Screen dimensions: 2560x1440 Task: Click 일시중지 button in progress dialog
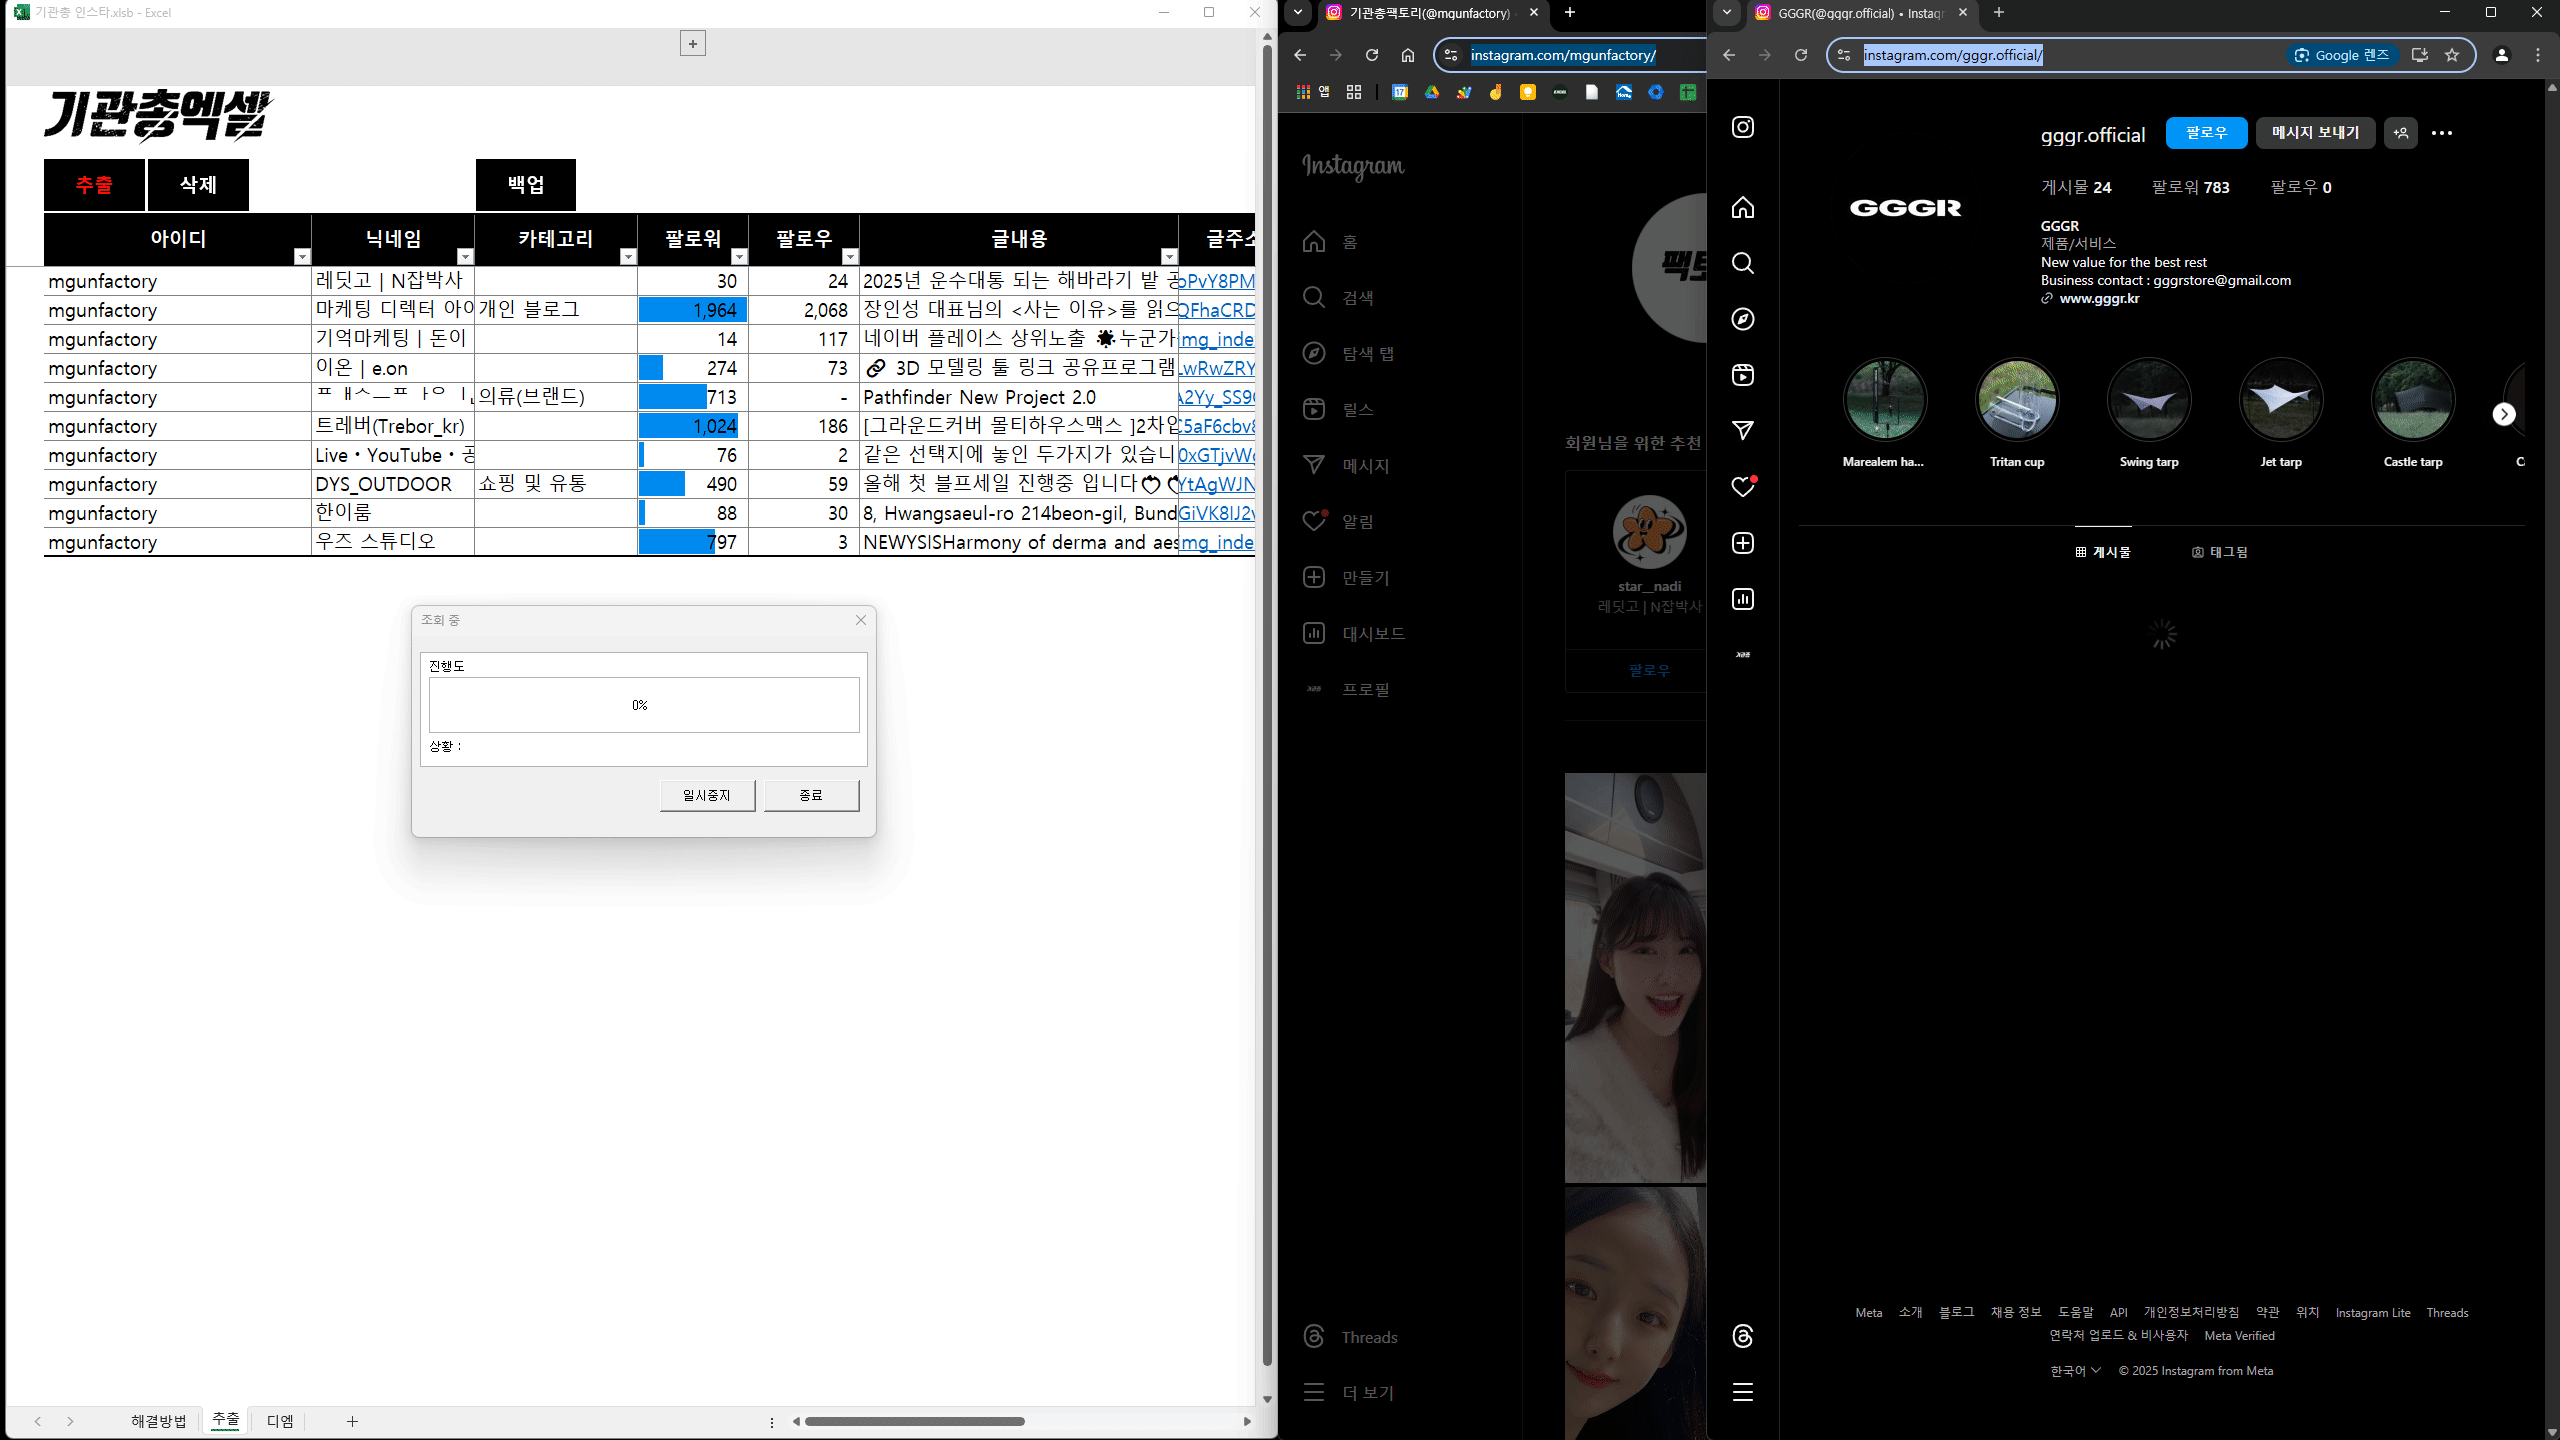click(x=707, y=795)
